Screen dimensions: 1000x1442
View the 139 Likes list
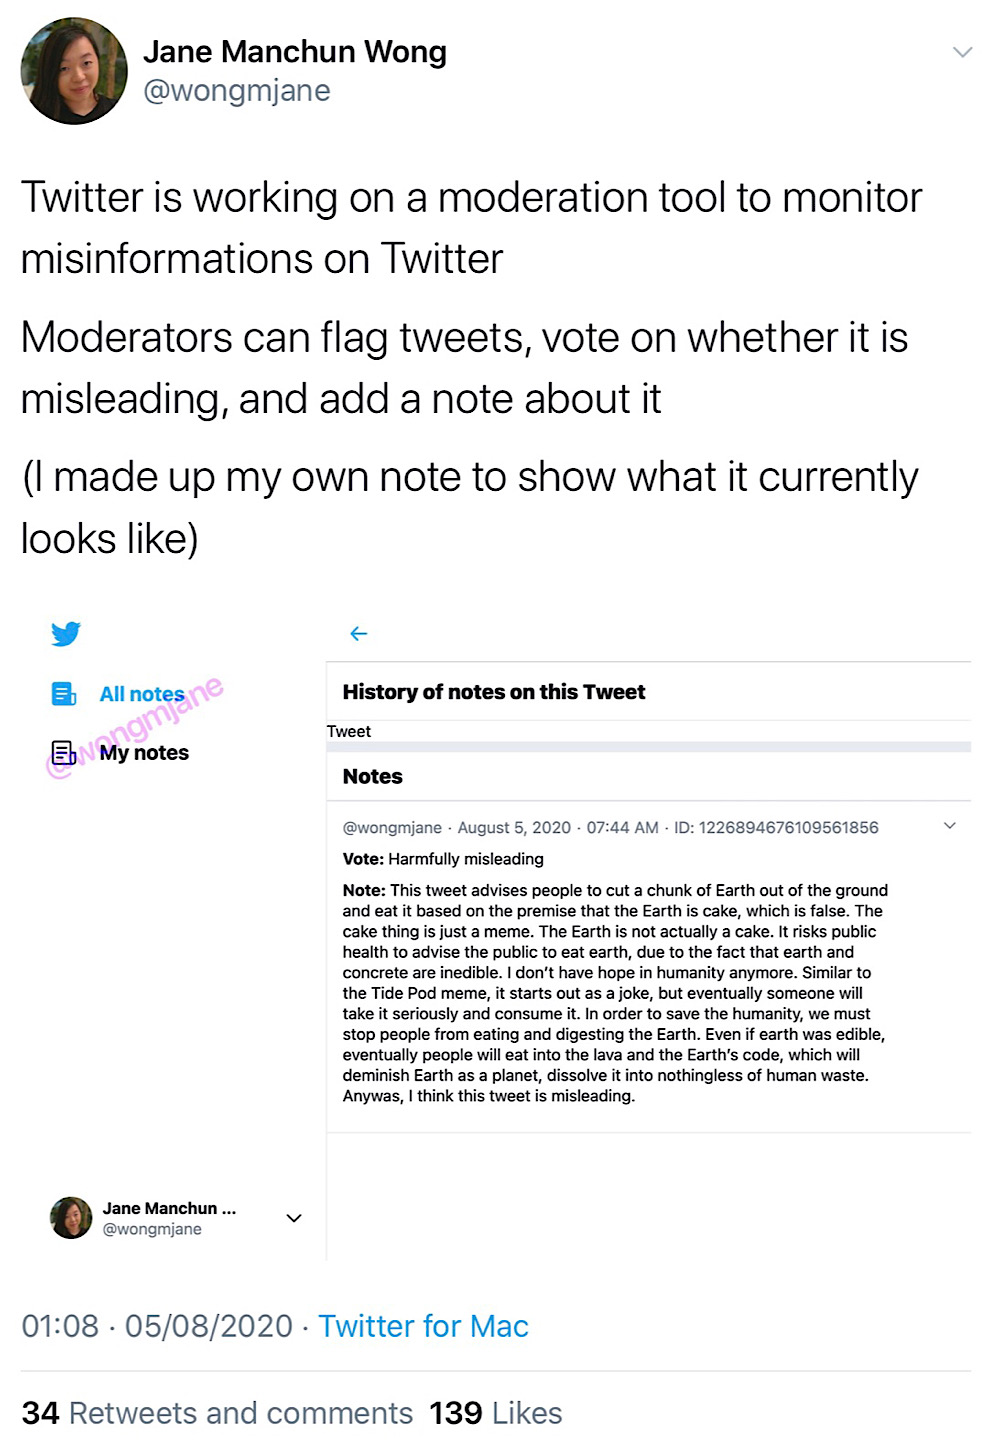click(495, 1412)
